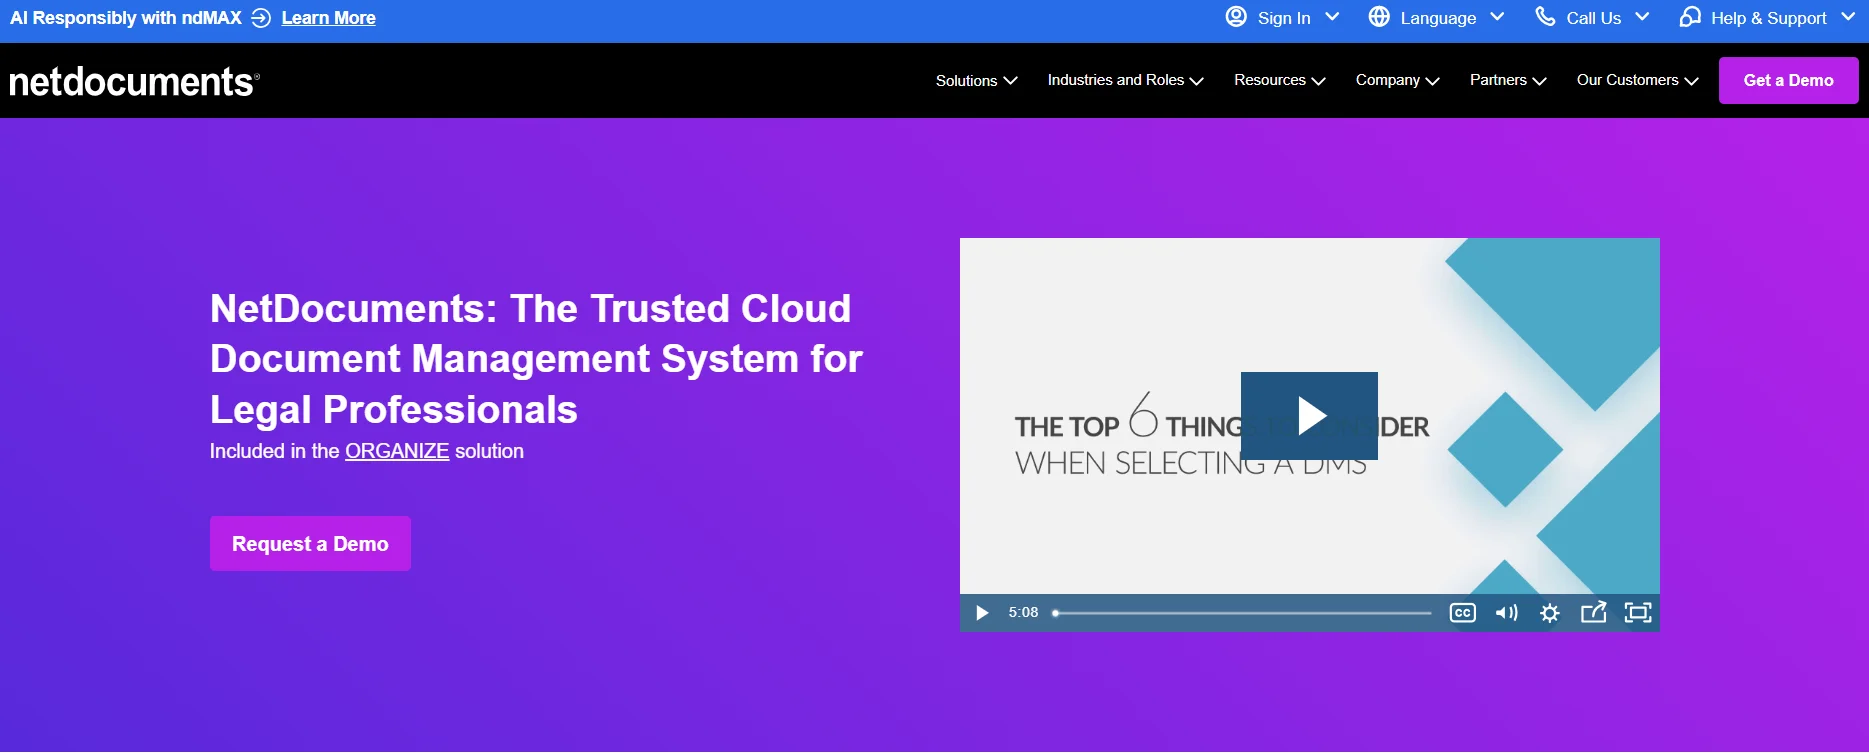Open the Solutions menu
This screenshot has height=755, width=1869.
976,80
